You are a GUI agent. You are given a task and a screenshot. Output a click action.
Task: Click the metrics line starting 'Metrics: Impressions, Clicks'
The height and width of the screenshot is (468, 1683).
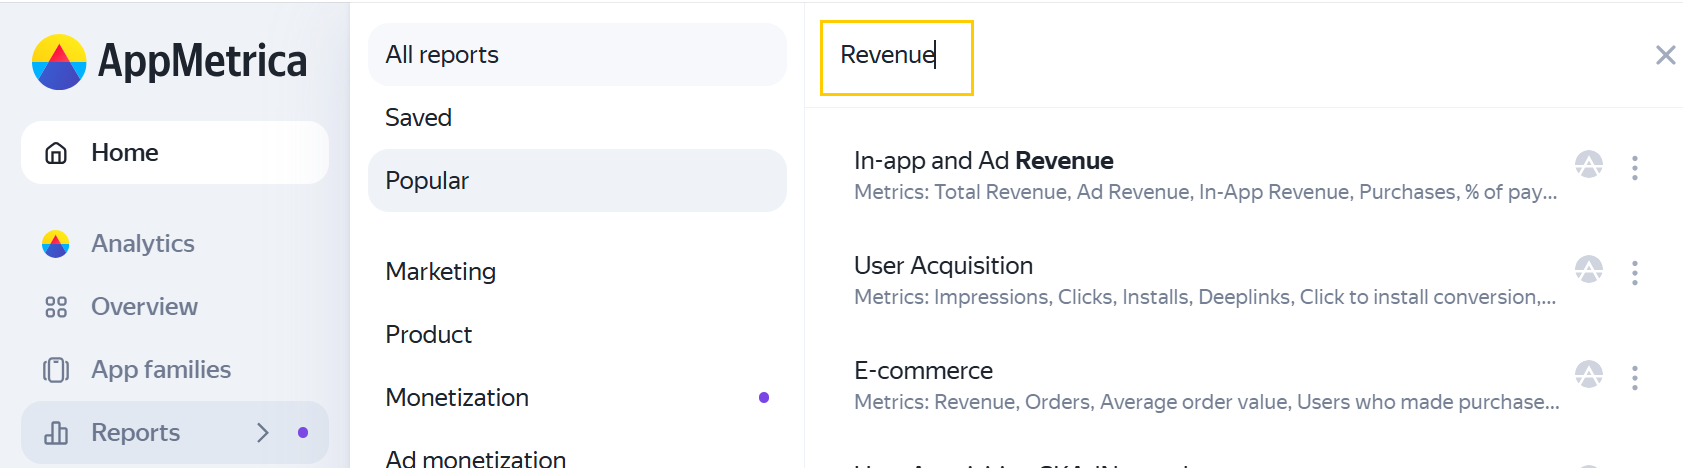(1205, 297)
